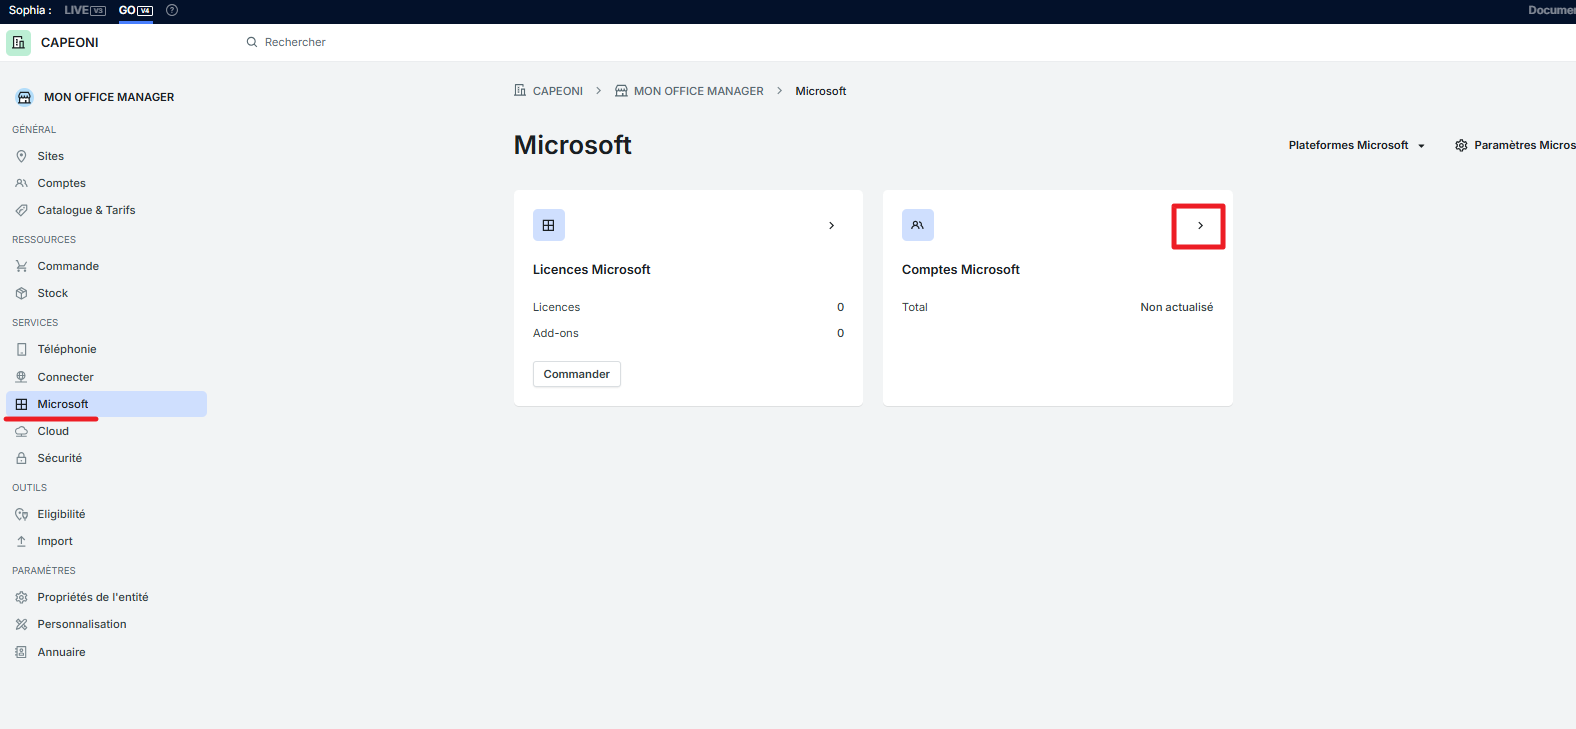Follow the MON OFFICE MANAGER breadcrumb link
The height and width of the screenshot is (729, 1576).
pos(699,91)
